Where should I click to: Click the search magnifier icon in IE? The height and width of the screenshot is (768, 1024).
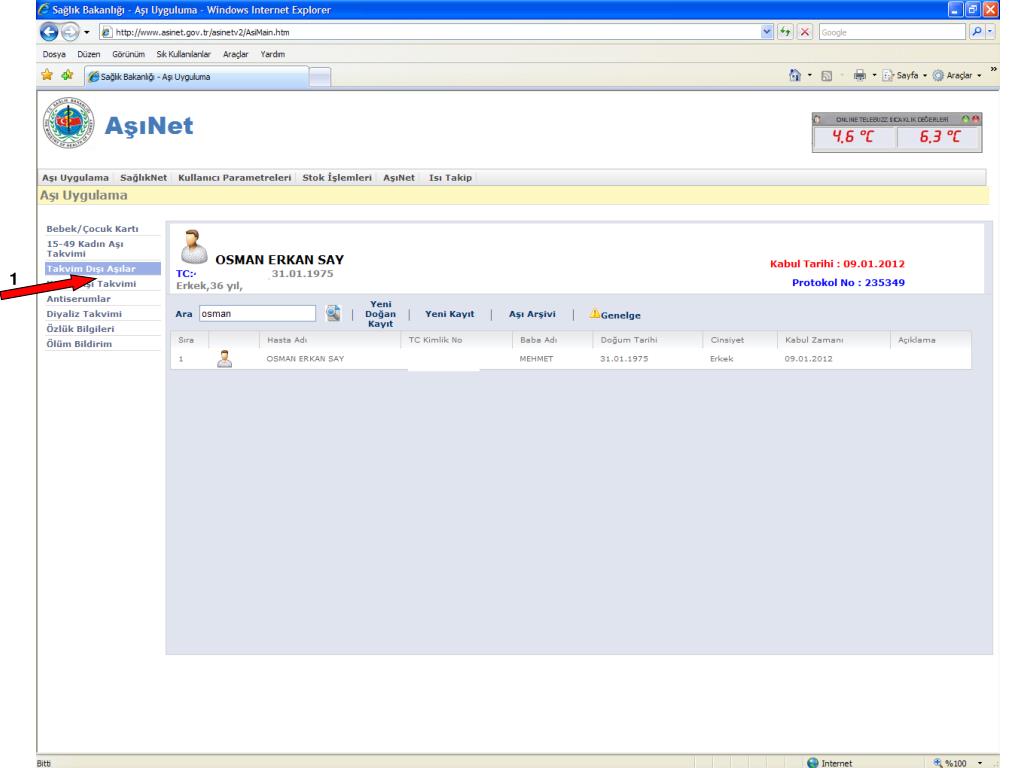click(976, 31)
